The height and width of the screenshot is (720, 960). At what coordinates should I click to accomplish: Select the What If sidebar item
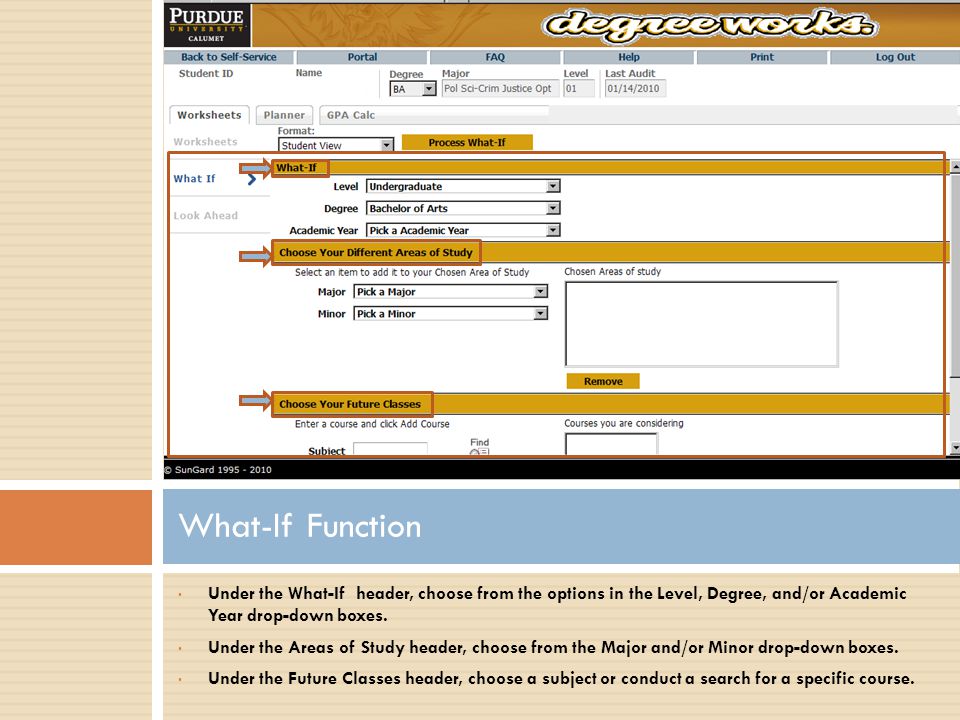[x=195, y=179]
